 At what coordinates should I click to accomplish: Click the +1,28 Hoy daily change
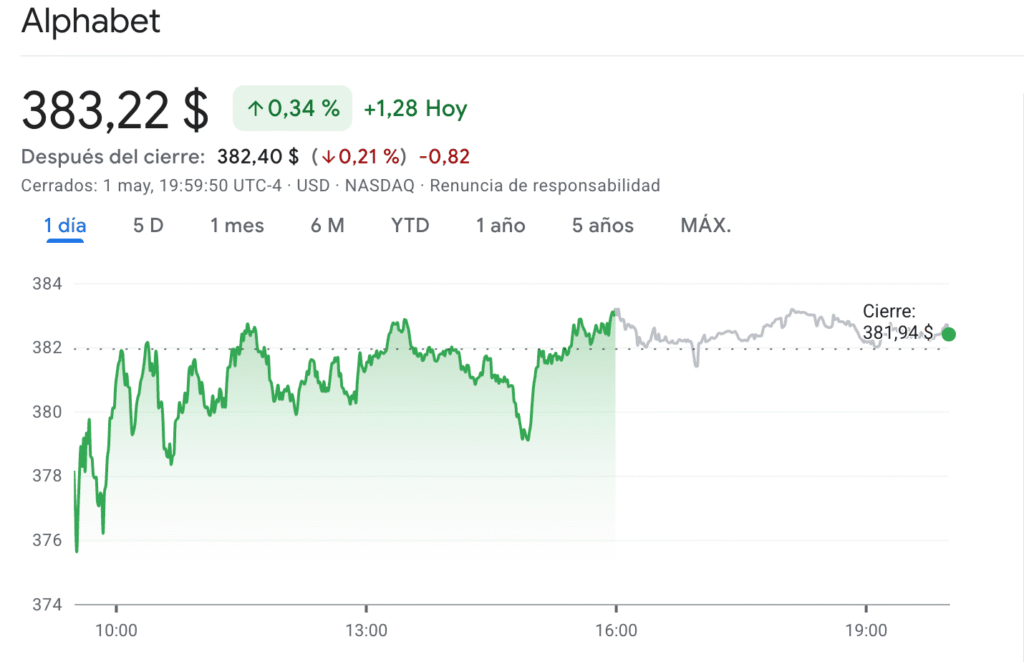pos(415,108)
